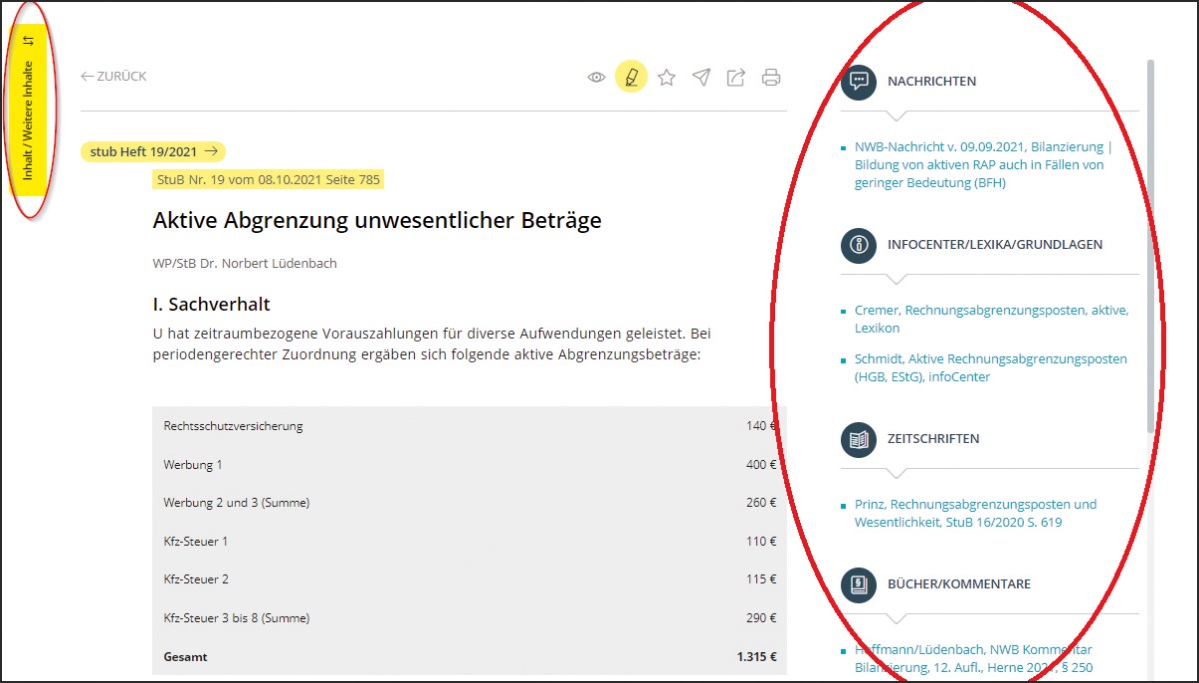Activate the yellow highlighter marker tool
The image size is (1199, 683).
[631, 76]
